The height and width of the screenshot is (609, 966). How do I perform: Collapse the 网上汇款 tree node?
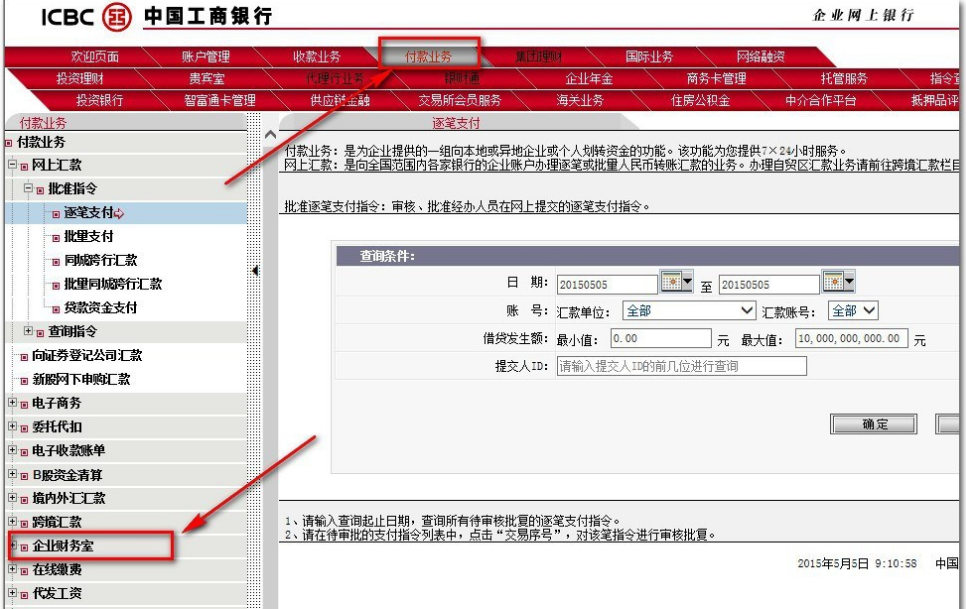[x=12, y=164]
